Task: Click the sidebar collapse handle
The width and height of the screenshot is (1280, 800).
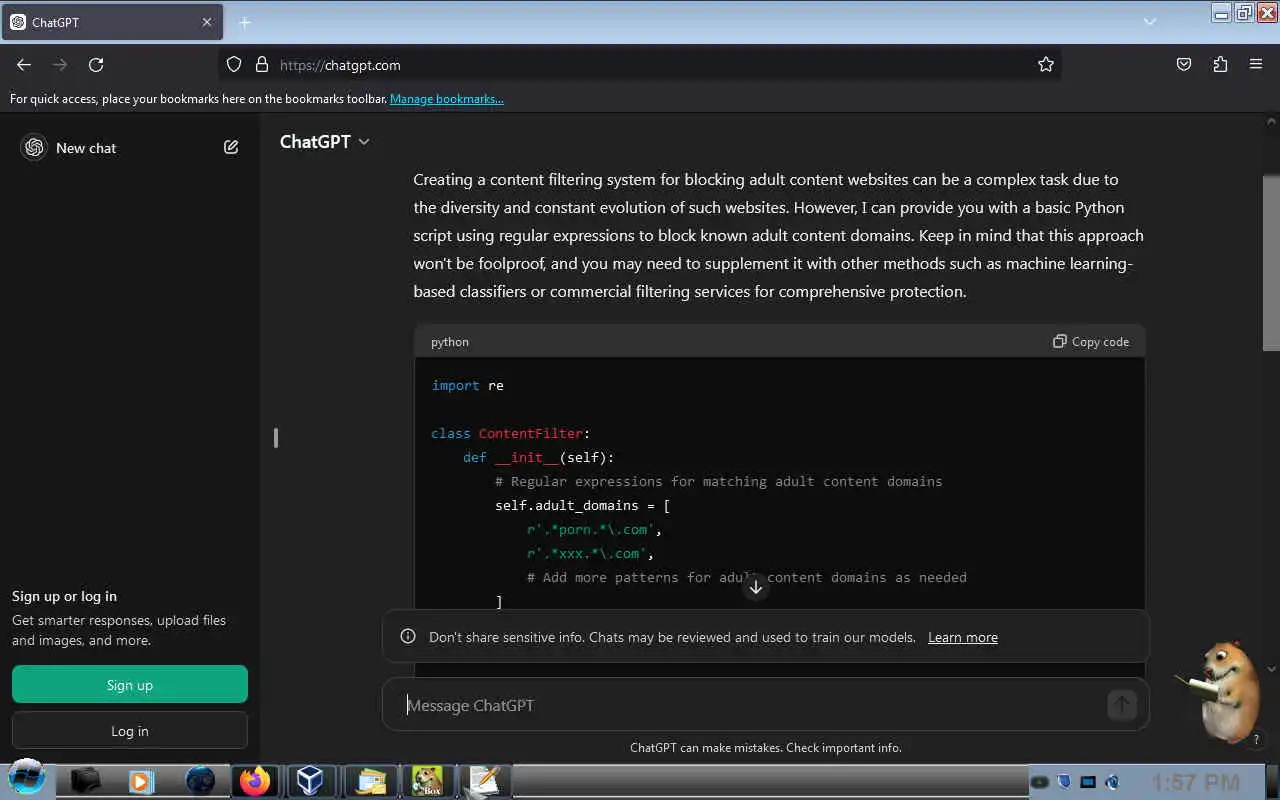Action: click(276, 438)
